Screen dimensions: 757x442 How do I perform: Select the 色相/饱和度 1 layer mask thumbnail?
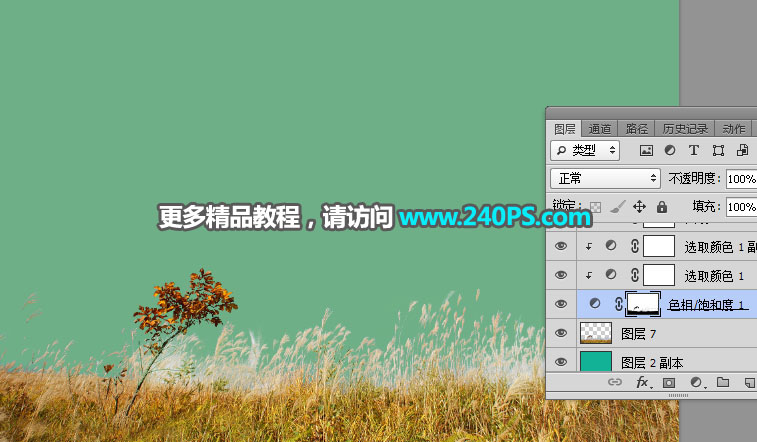point(643,304)
